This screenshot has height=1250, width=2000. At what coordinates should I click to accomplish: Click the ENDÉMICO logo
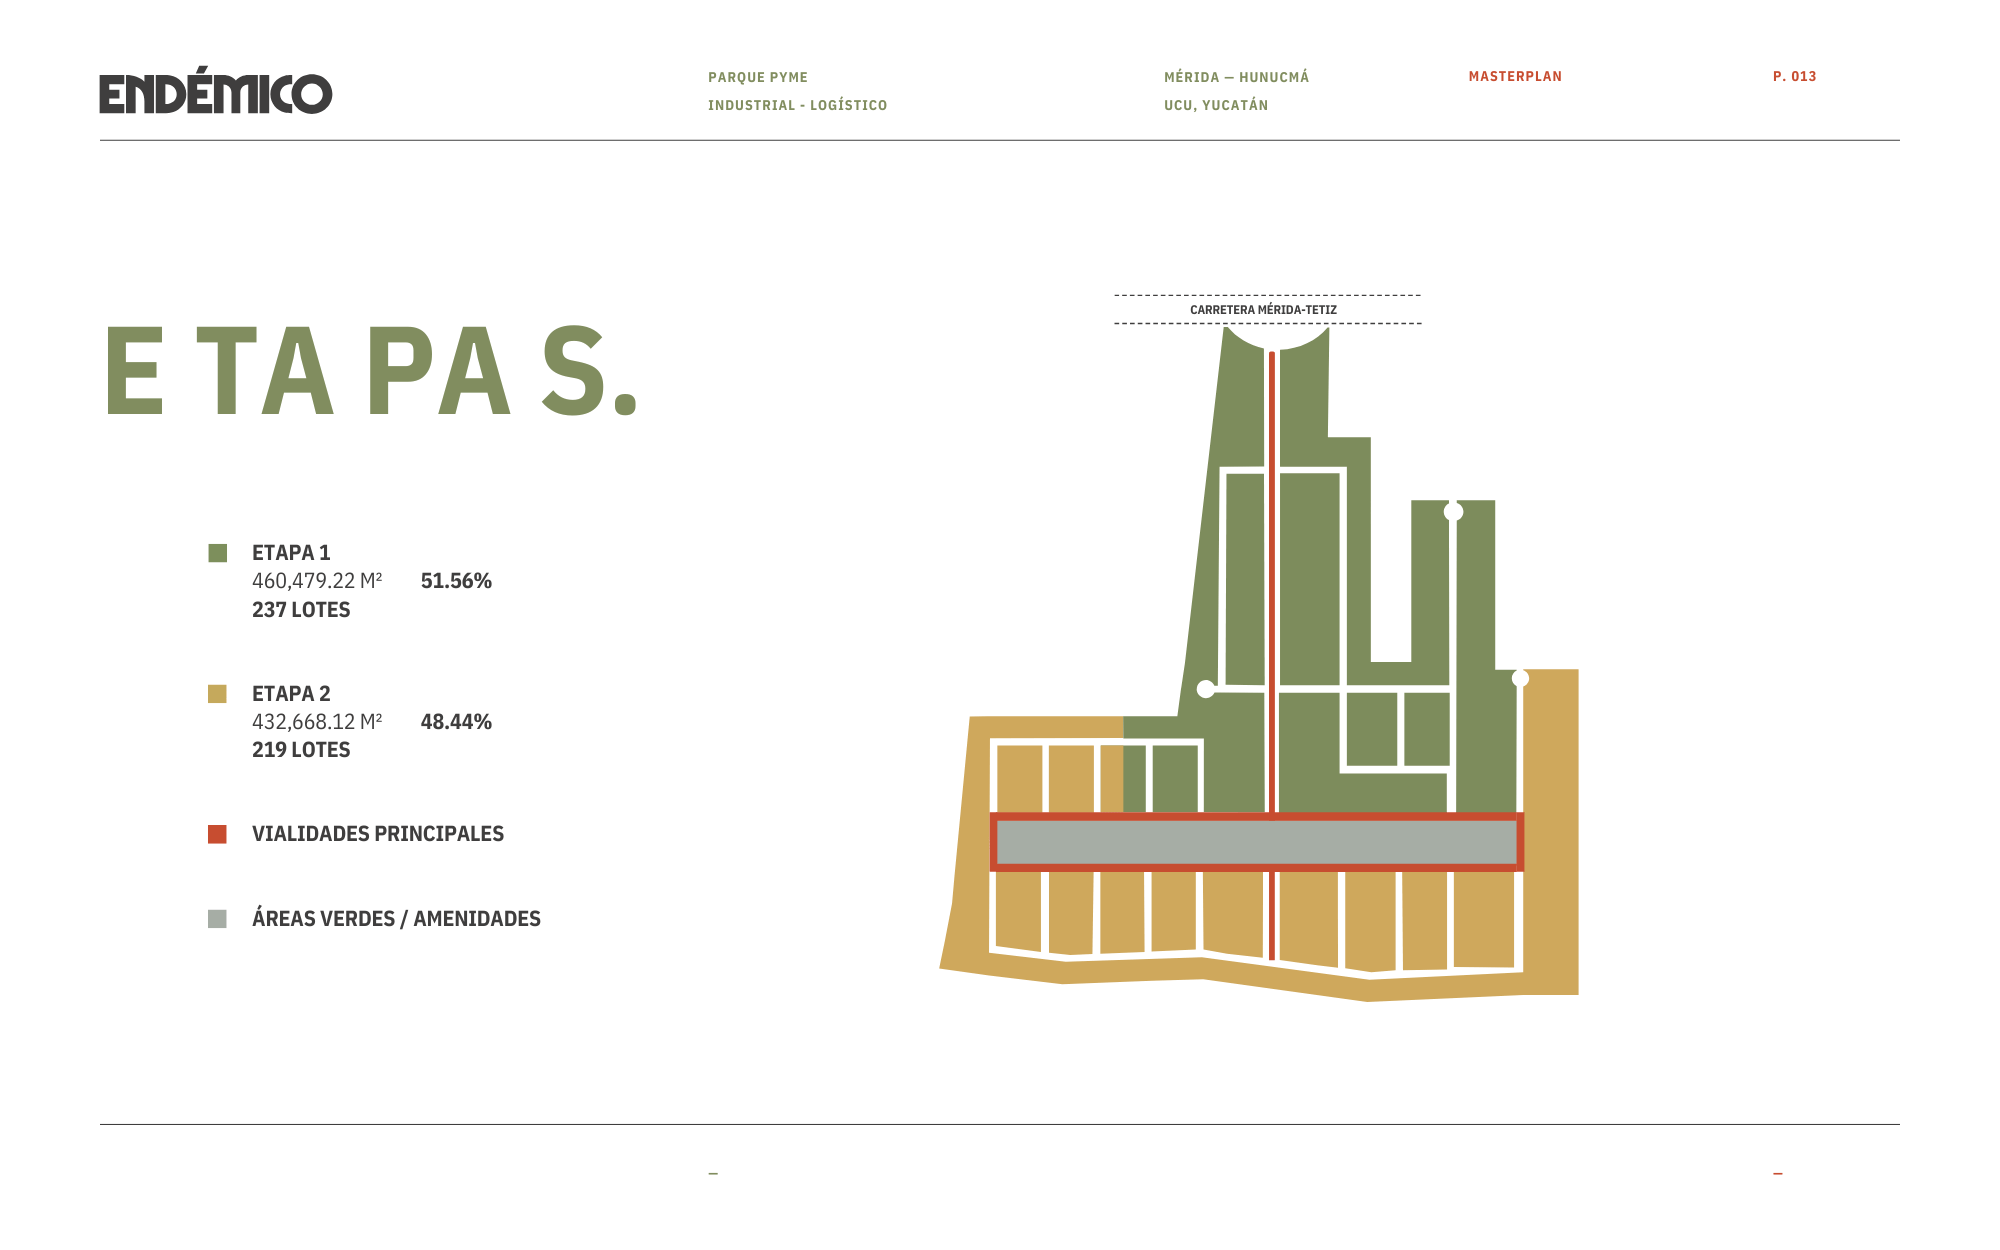[215, 91]
